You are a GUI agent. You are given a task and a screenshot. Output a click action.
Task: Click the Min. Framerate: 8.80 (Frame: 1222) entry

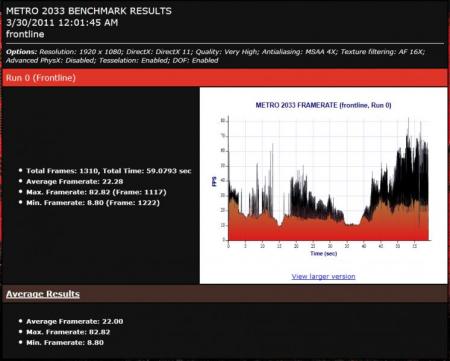pos(93,203)
